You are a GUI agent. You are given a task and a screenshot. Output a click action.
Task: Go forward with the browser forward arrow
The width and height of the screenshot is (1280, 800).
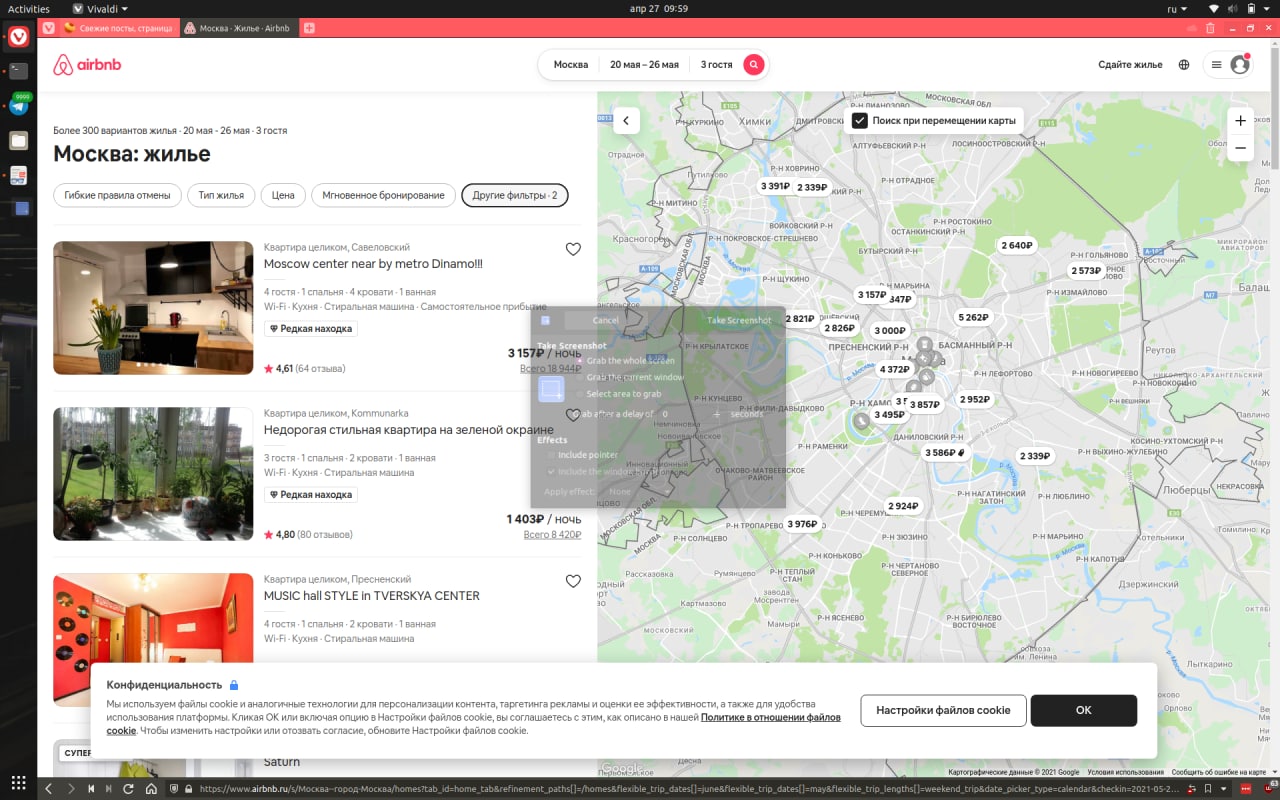pos(70,788)
